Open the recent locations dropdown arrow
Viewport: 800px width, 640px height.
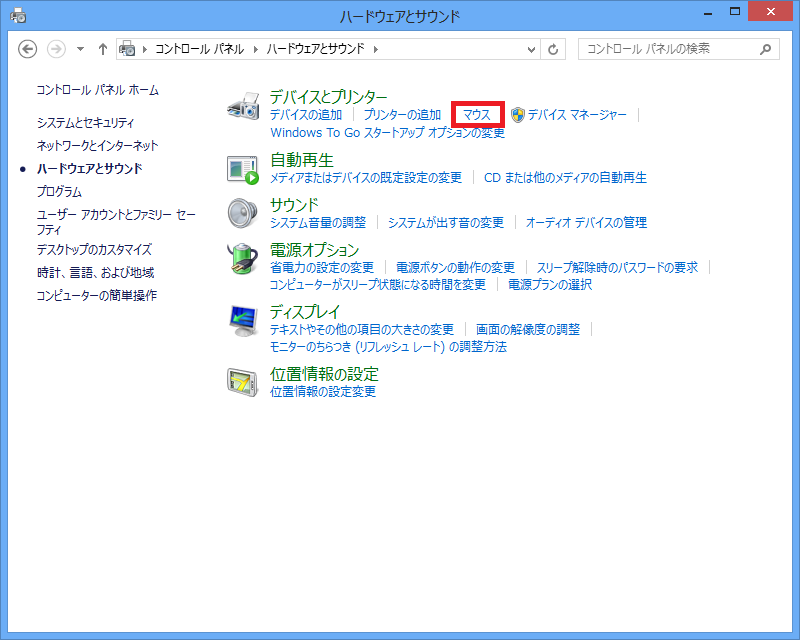point(80,49)
